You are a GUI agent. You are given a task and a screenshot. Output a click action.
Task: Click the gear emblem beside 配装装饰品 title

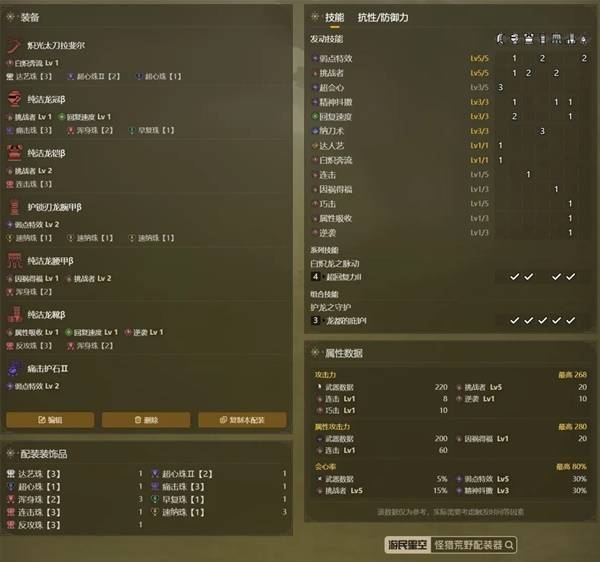[11, 454]
